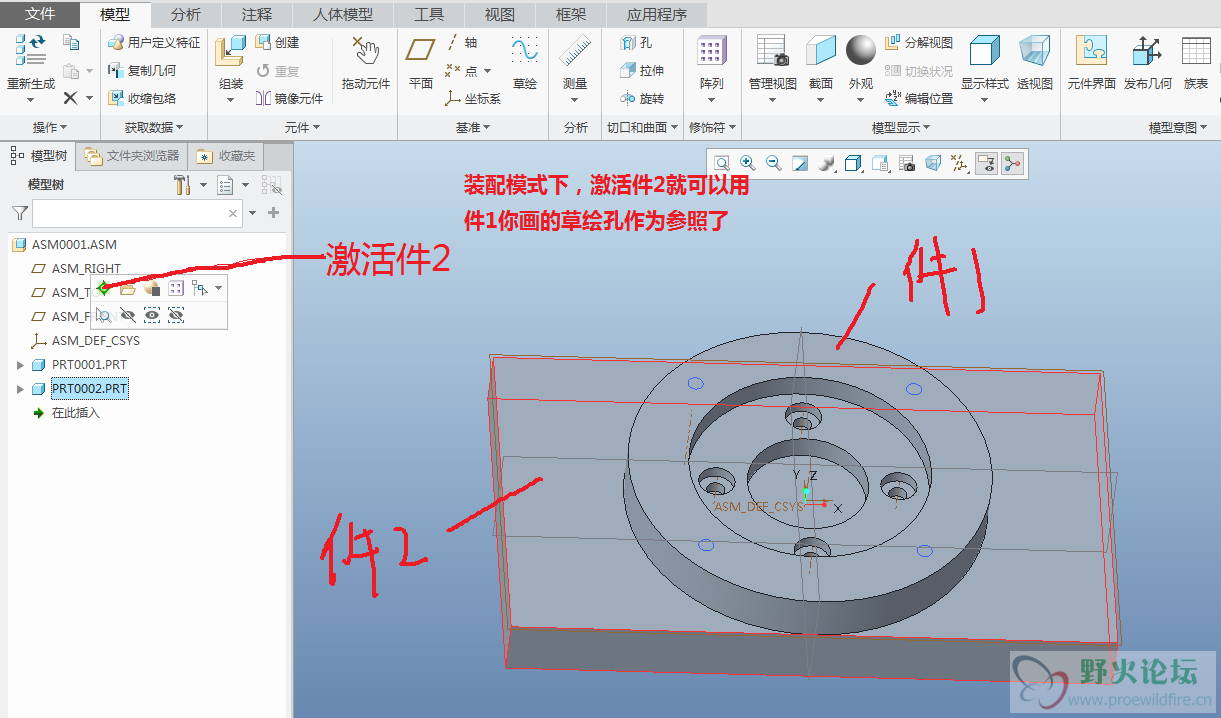
Task: Click 创建 to create a new component
Action: 278,43
